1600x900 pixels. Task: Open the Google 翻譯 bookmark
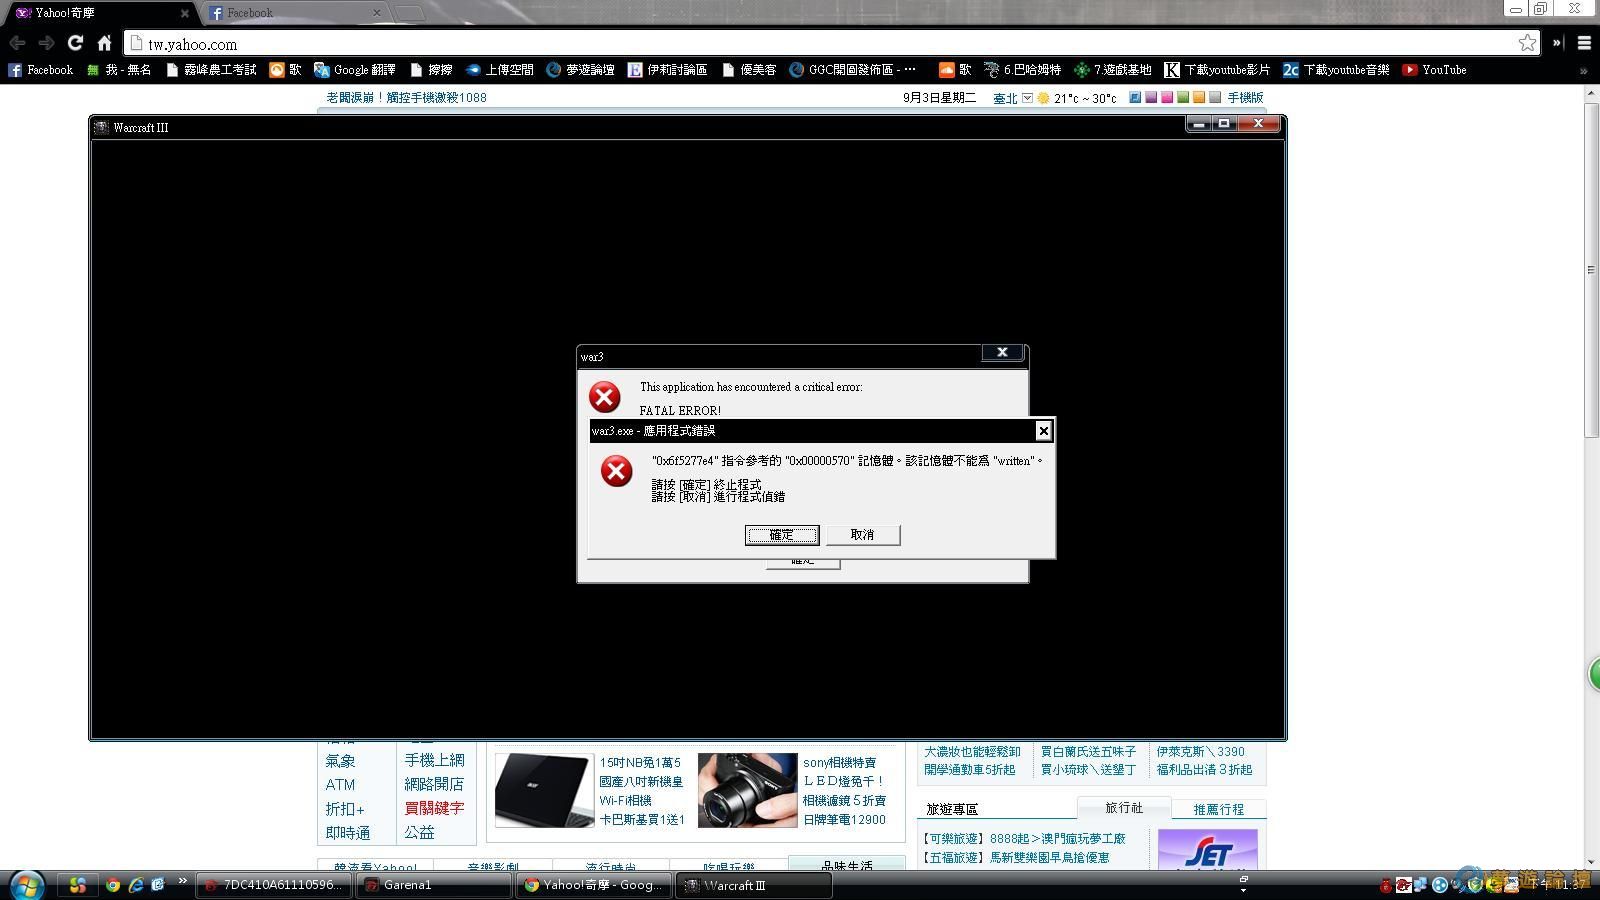[355, 70]
